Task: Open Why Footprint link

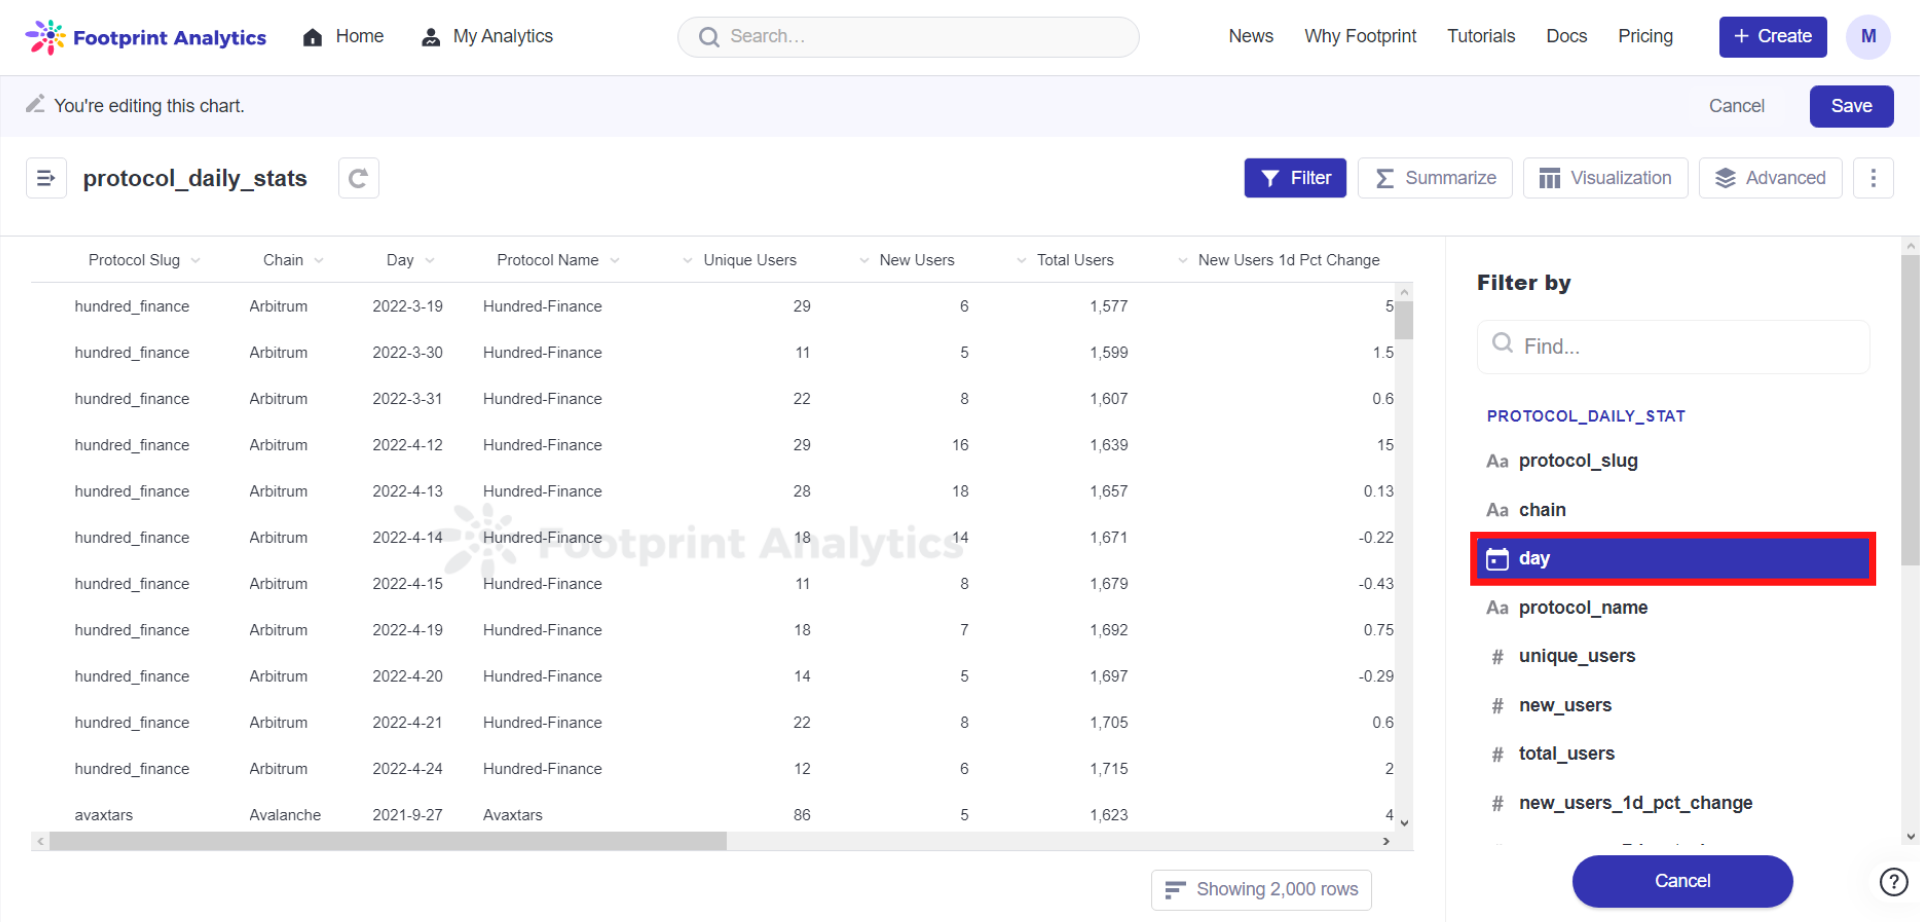Action: point(1360,37)
